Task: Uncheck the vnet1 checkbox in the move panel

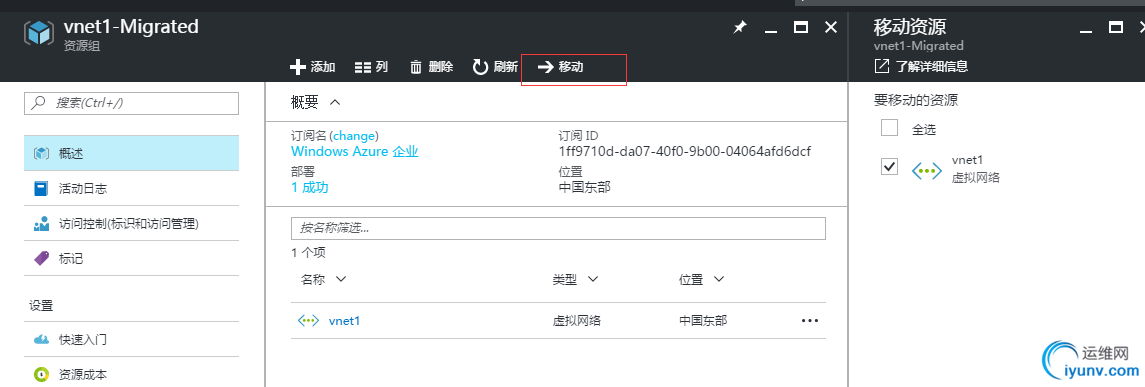Action: click(889, 167)
